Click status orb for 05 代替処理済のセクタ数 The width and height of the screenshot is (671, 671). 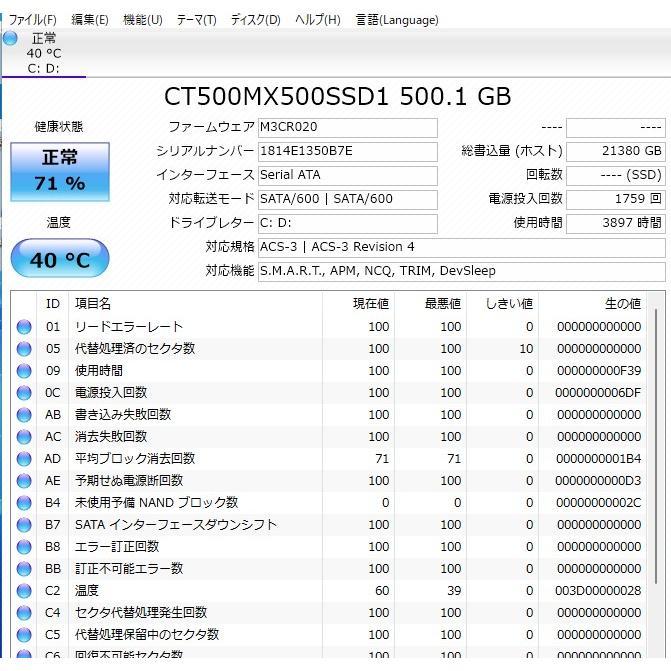[24, 349]
